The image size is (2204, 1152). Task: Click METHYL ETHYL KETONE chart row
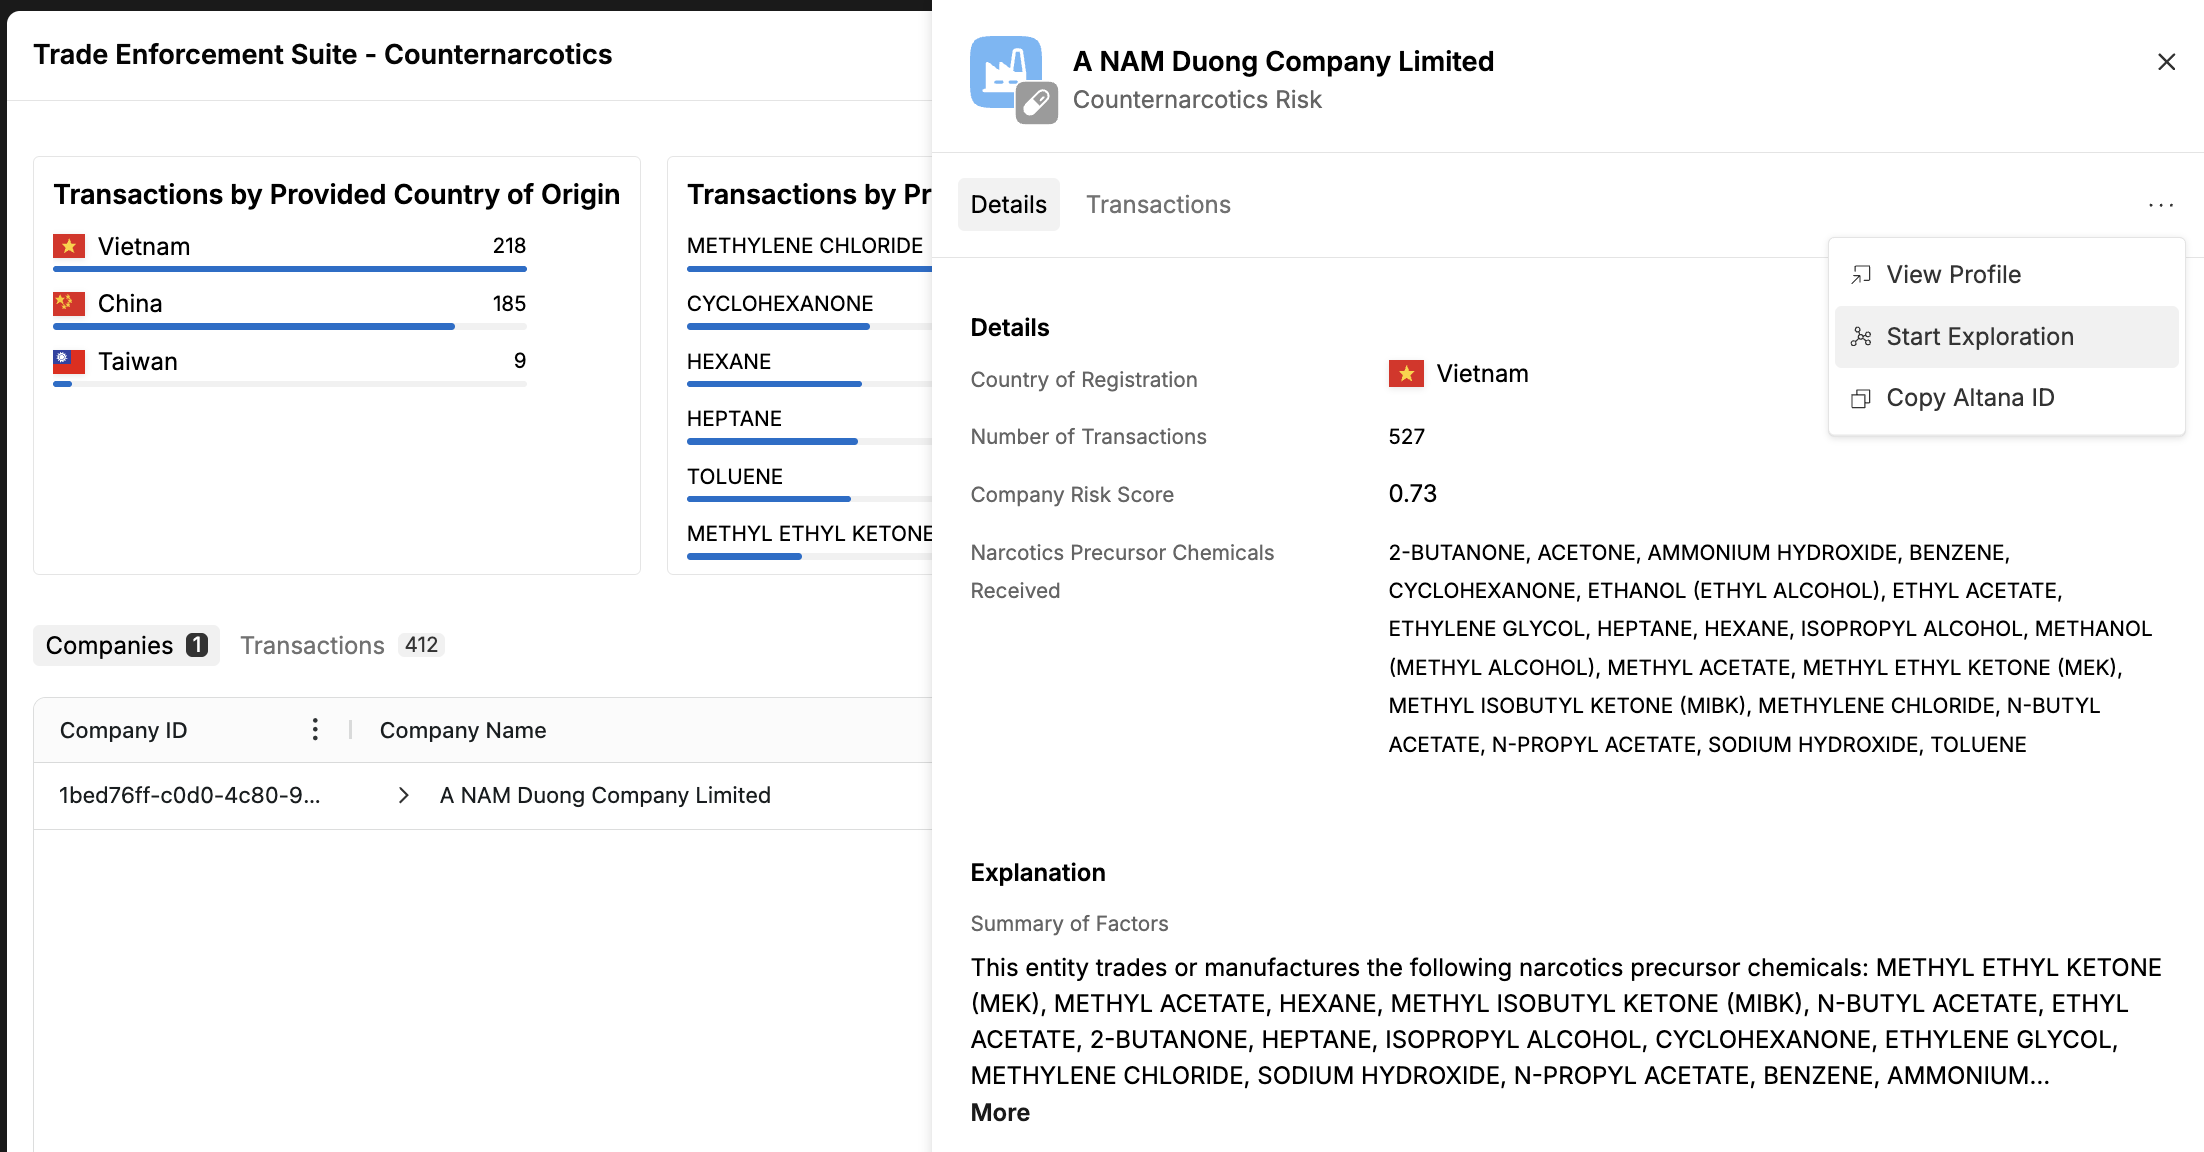click(809, 541)
